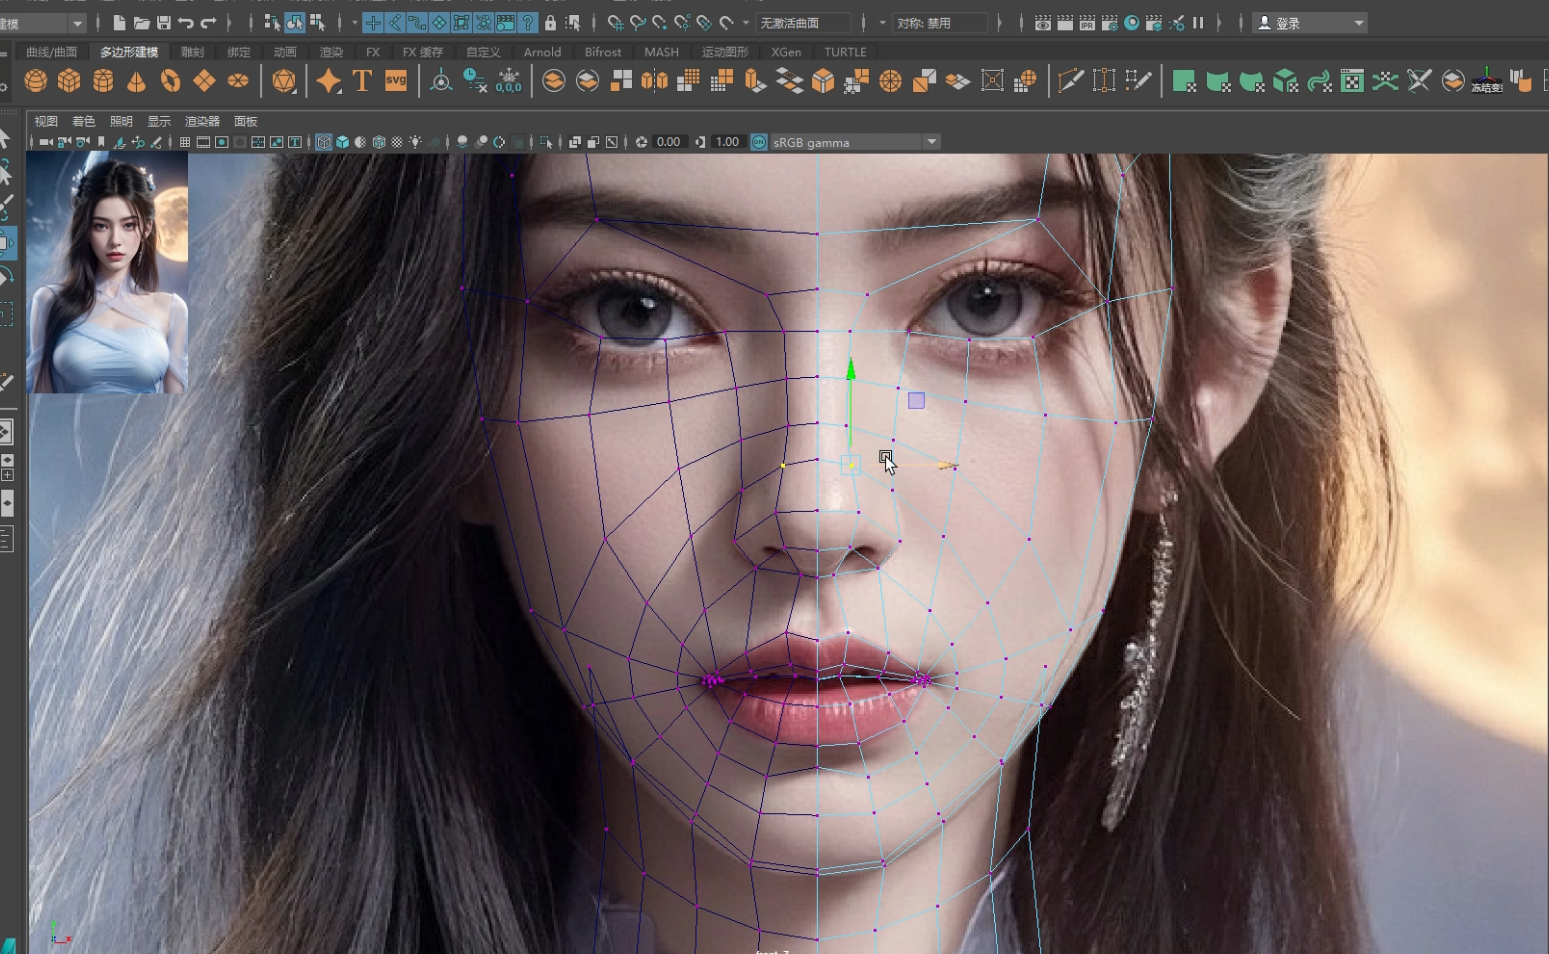Open the Hypershade blue sphere icon
This screenshot has width=1549, height=954.
pos(1132,22)
